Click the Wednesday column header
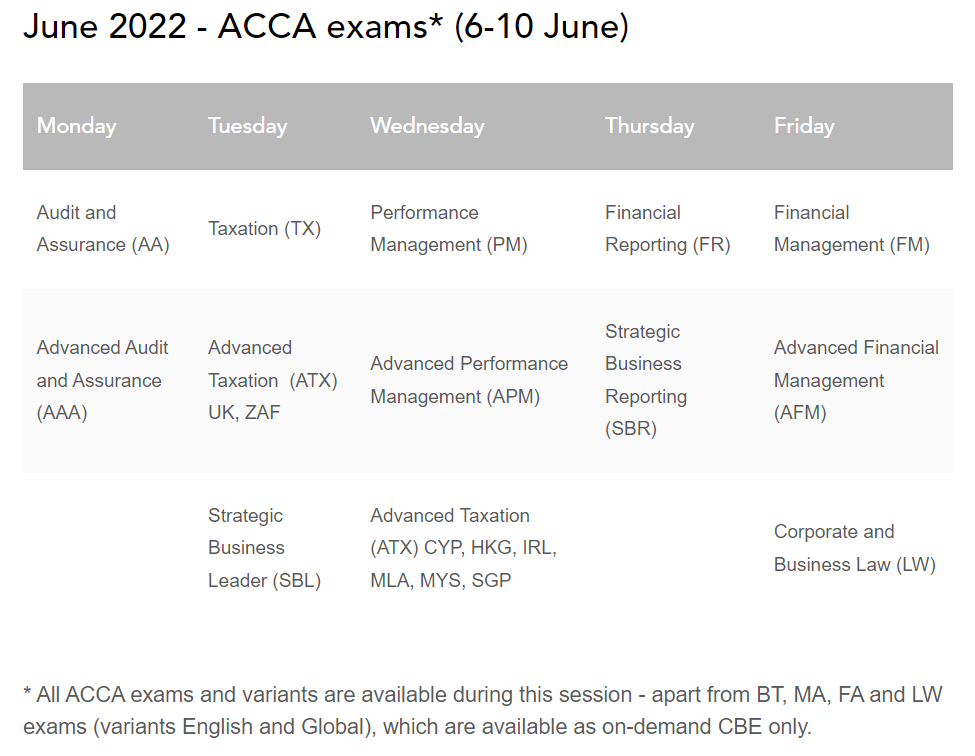975x756 pixels. (x=427, y=126)
